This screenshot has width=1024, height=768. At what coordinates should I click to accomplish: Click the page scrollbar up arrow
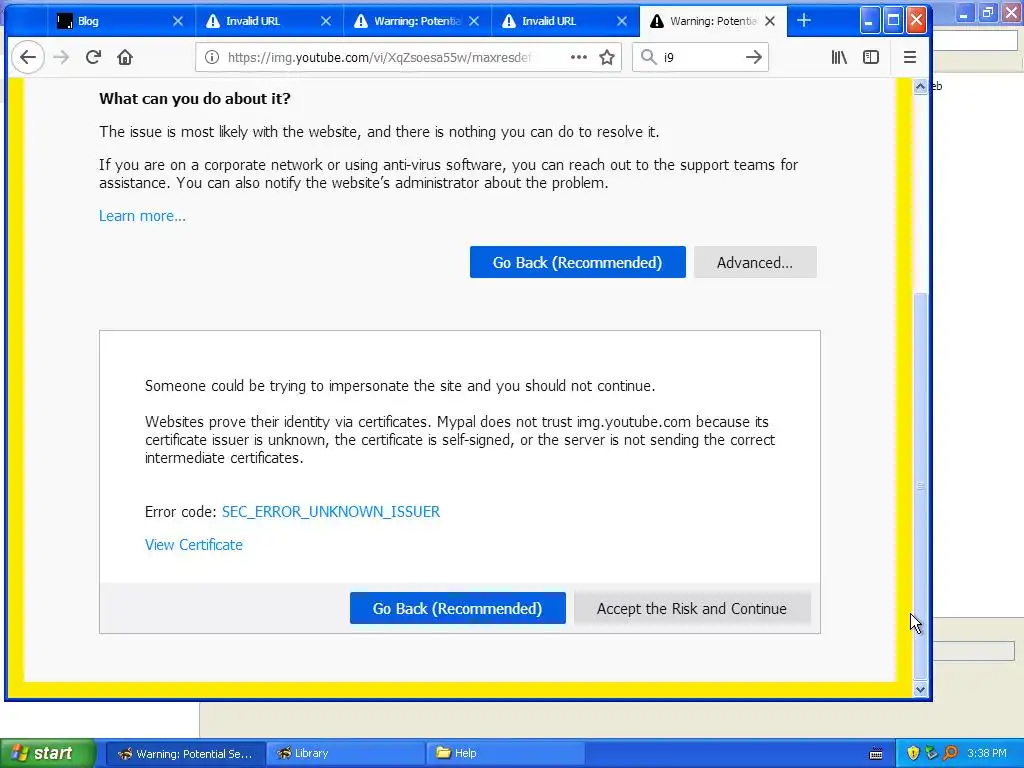920,87
